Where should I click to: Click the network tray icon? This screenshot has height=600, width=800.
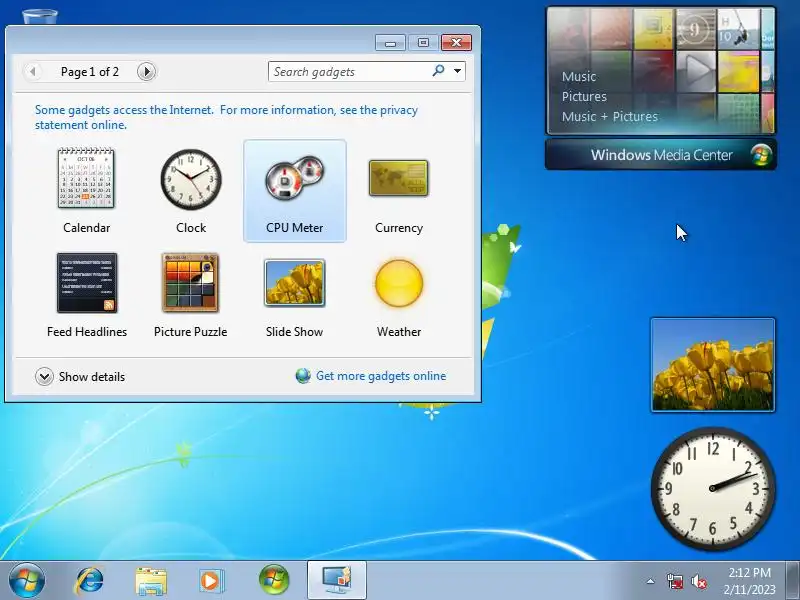pyautogui.click(x=675, y=581)
